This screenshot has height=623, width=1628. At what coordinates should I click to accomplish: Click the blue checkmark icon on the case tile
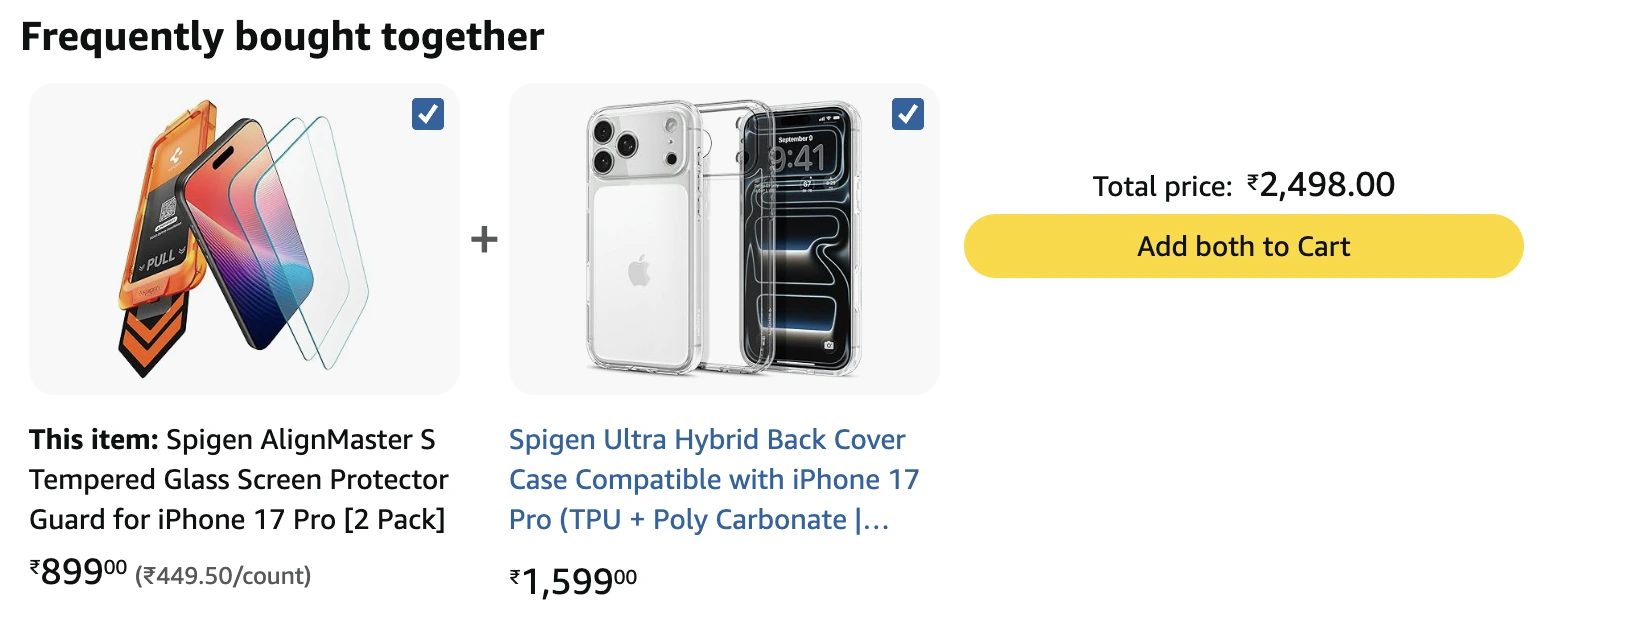tap(907, 115)
